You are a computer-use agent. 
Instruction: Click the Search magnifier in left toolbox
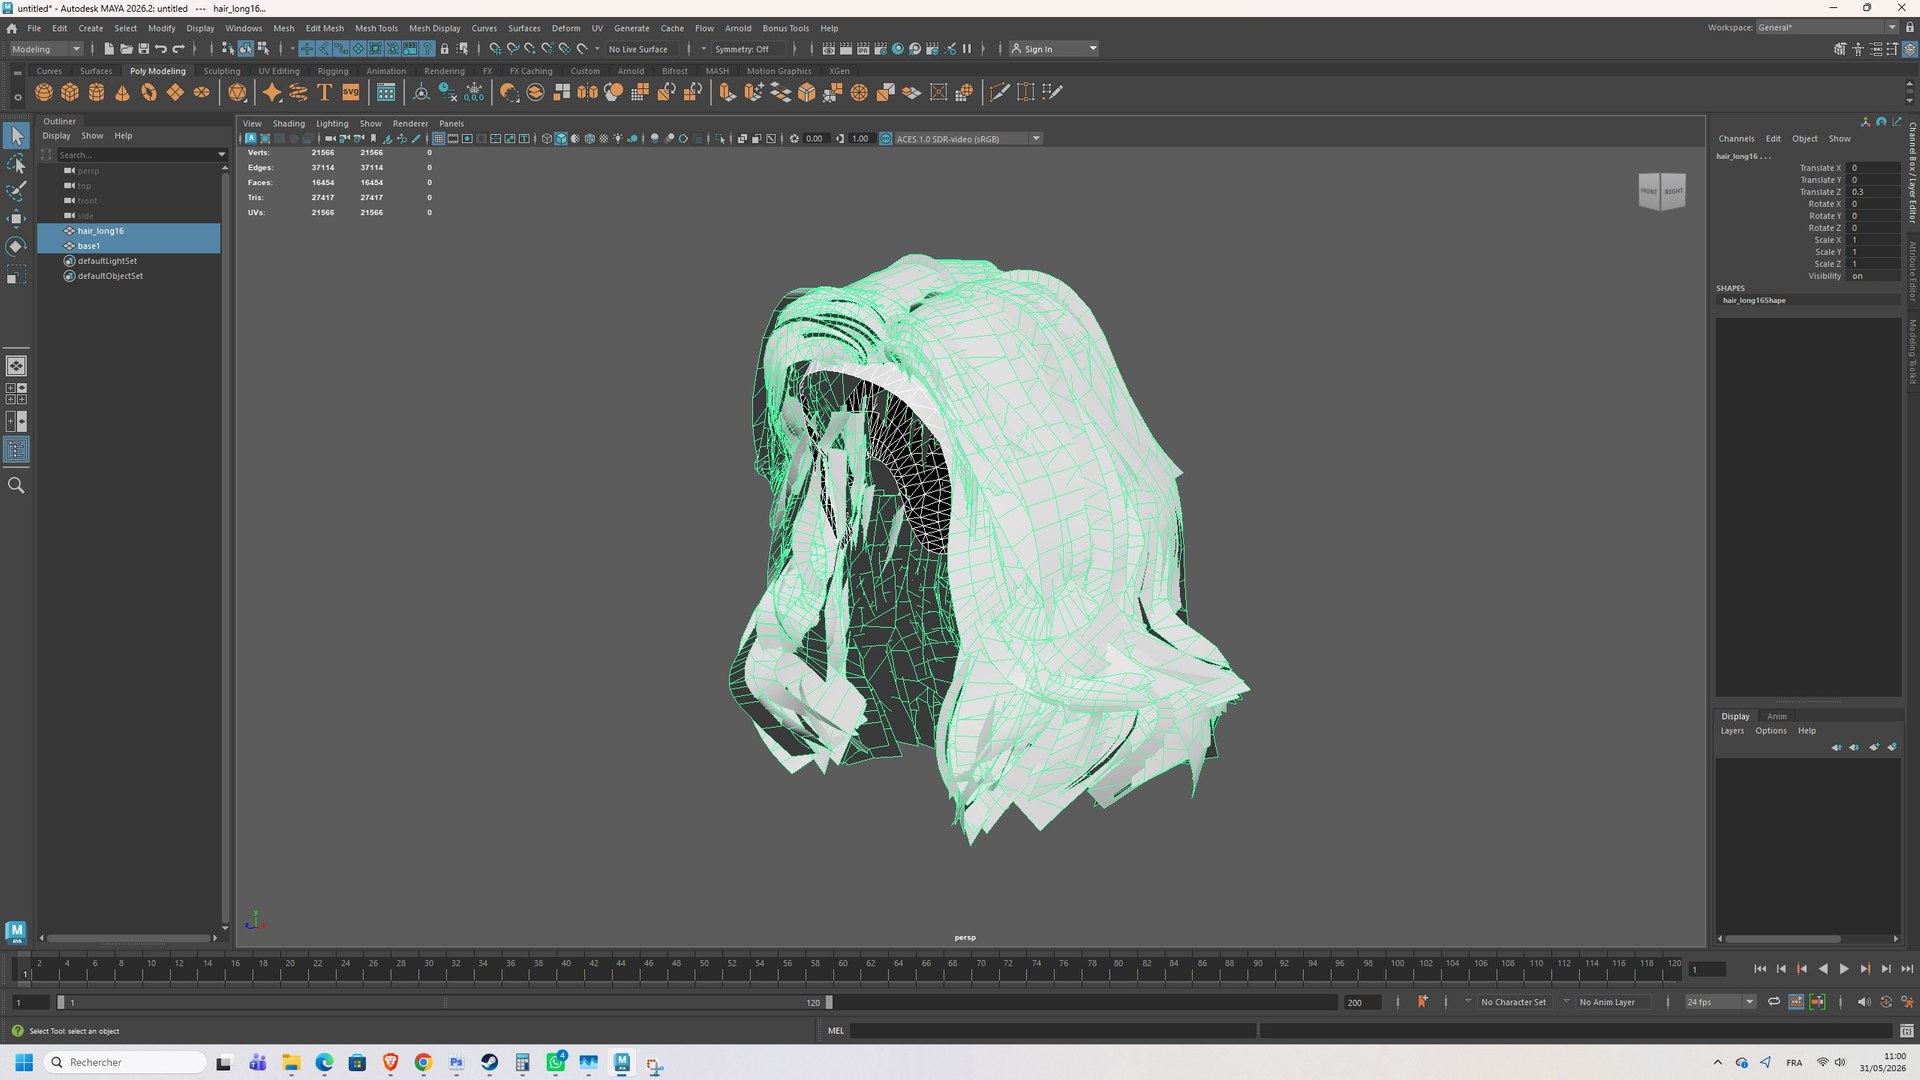pos(16,485)
